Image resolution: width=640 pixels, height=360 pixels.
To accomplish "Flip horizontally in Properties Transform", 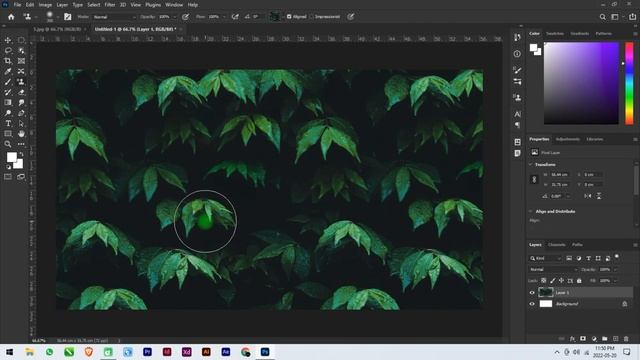I will click(x=587, y=196).
